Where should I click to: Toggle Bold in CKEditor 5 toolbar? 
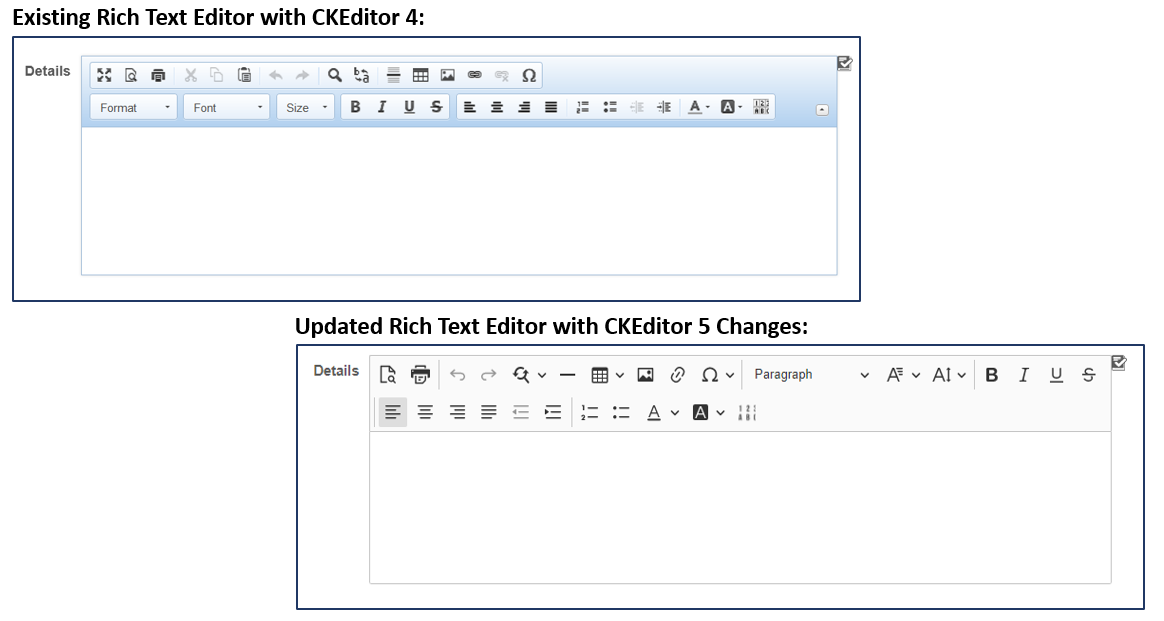point(992,375)
